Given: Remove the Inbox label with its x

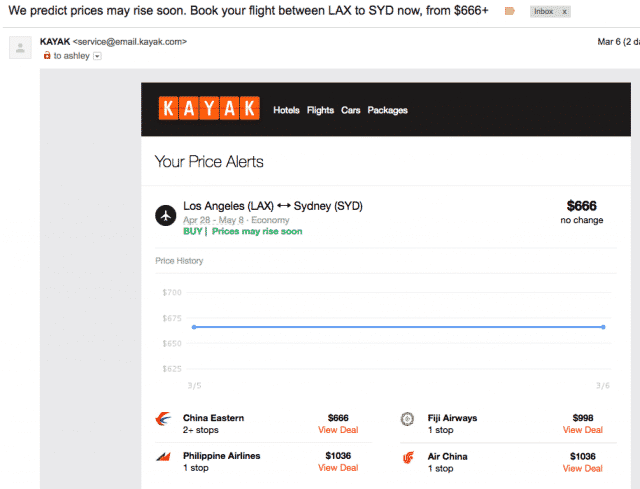Looking at the screenshot, I should pyautogui.click(x=564, y=11).
